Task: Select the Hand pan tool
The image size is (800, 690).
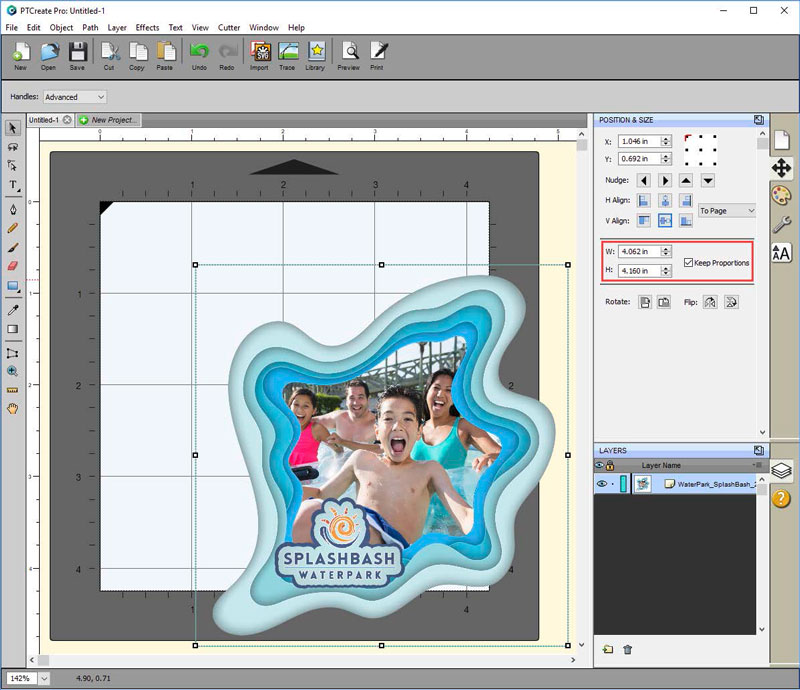Action: (x=13, y=408)
